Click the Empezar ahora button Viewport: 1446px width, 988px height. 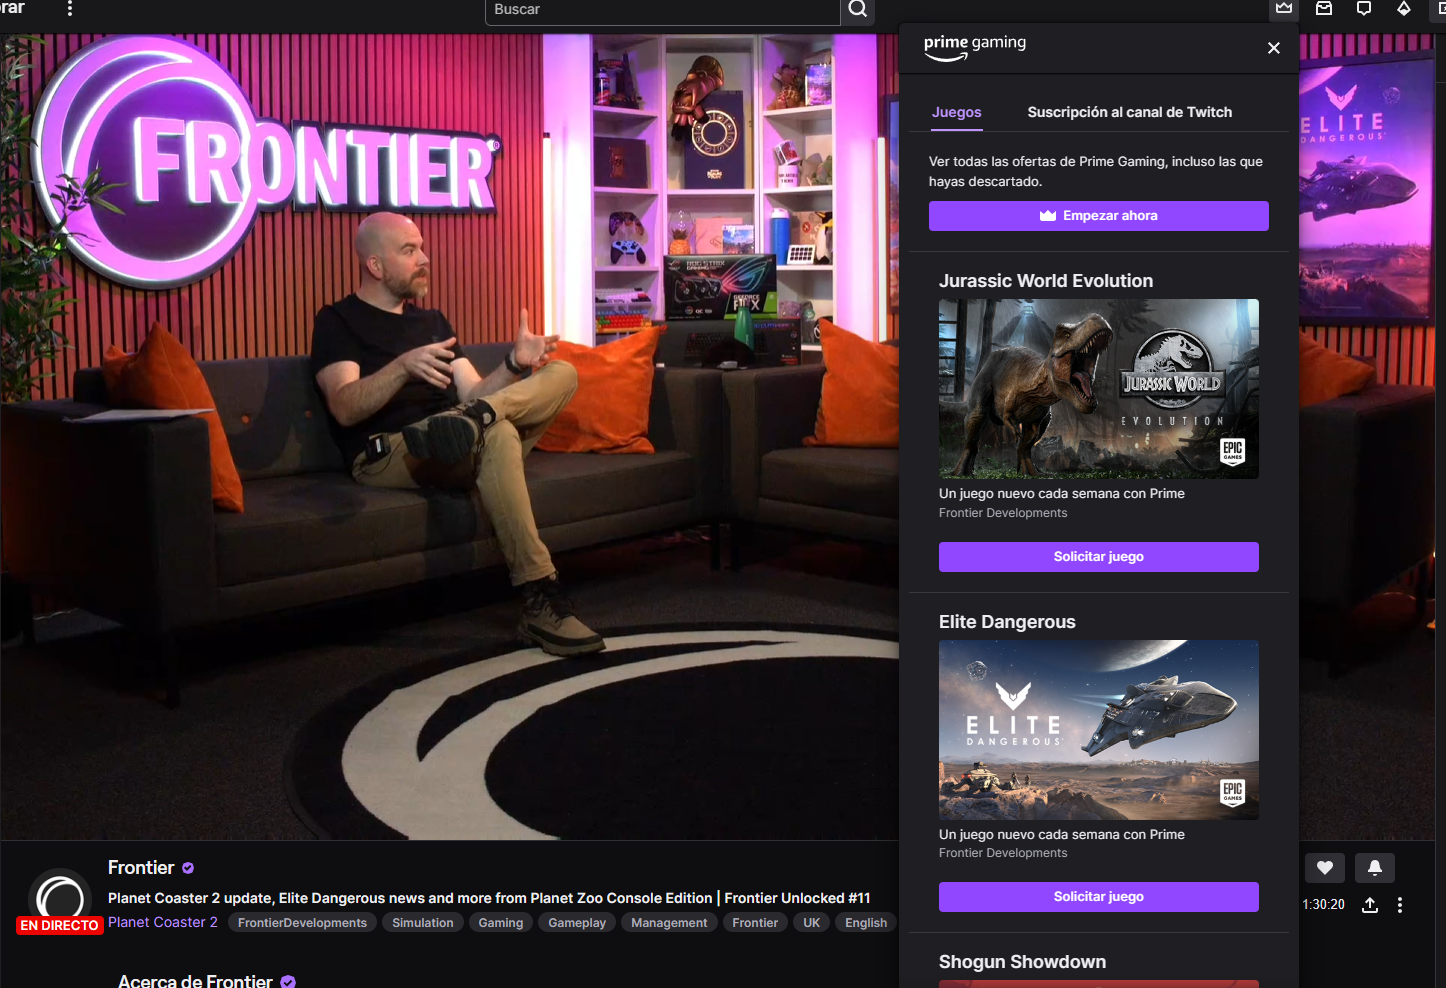pos(1099,216)
